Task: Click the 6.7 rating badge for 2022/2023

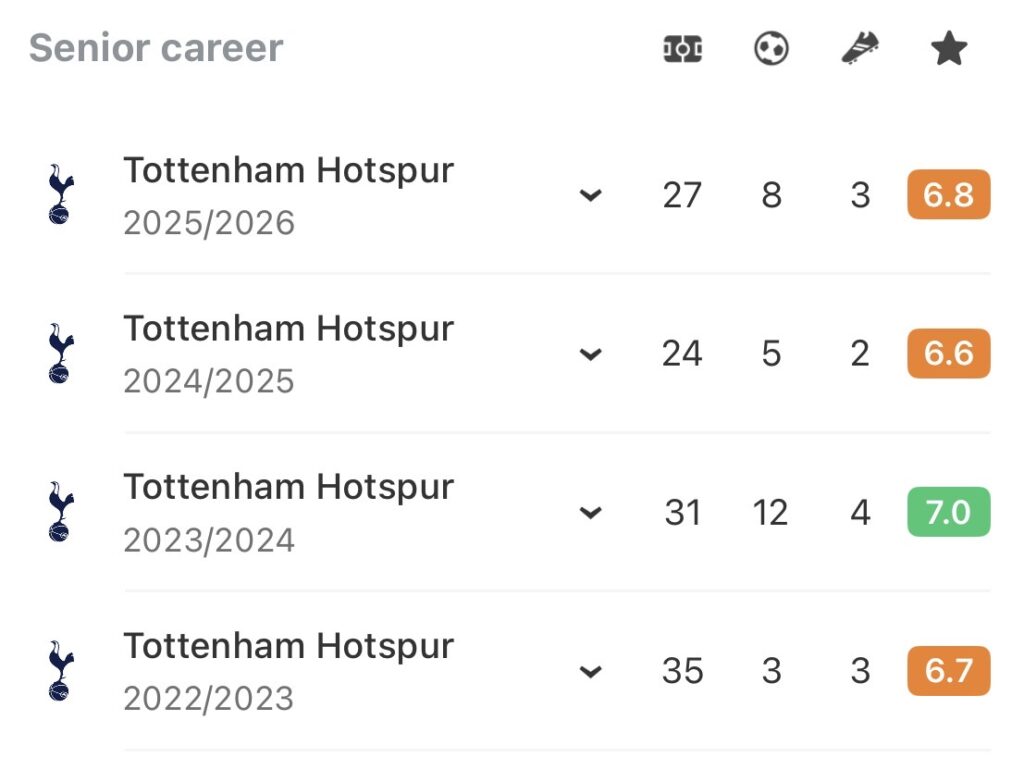Action: (x=947, y=670)
